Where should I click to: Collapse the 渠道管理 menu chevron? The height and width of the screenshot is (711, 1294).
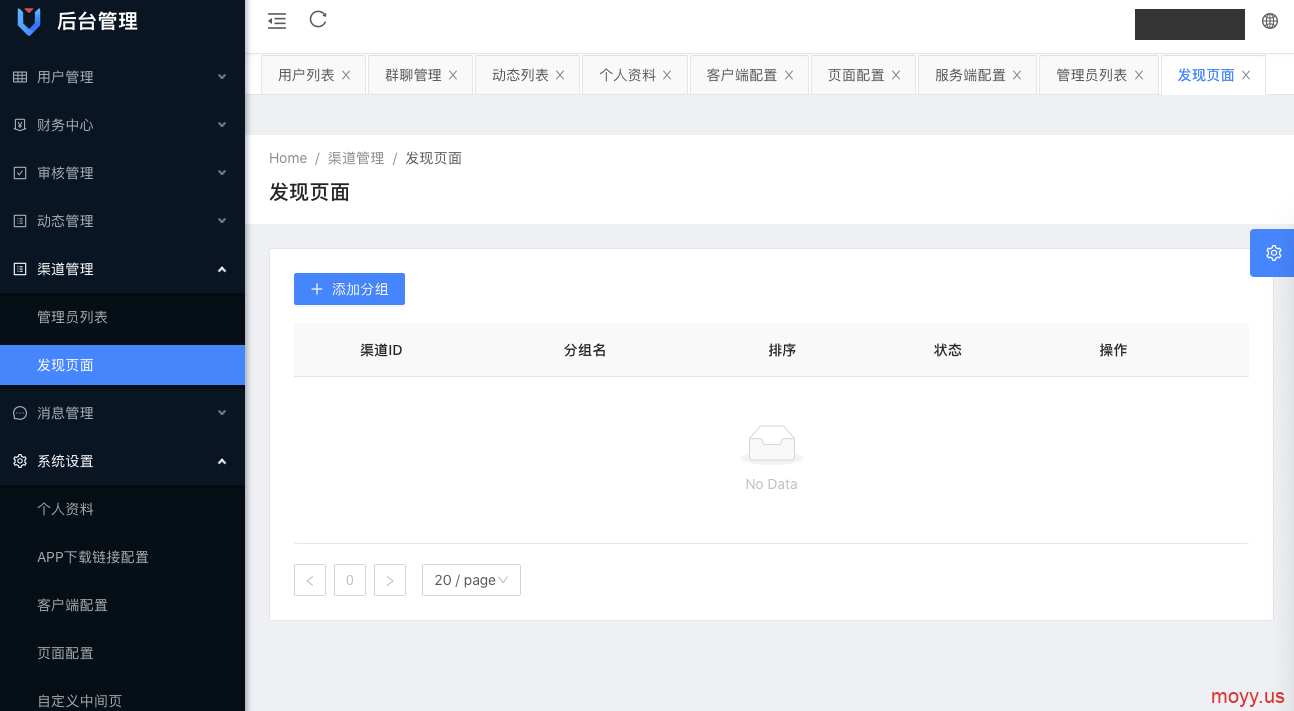pos(222,269)
